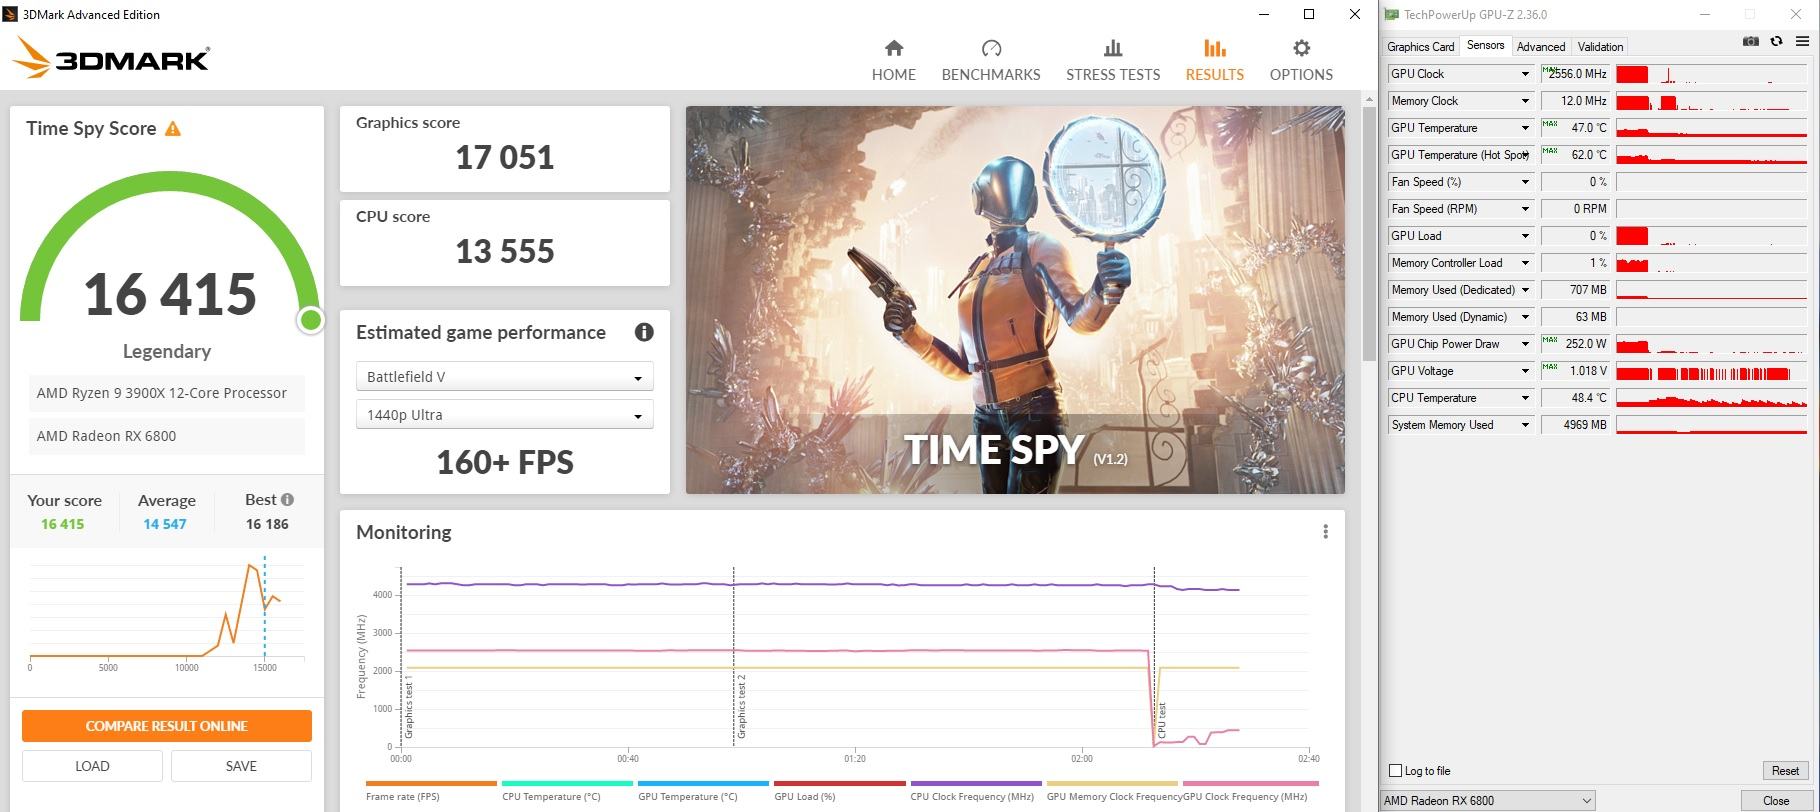Toggle GPU Load (%) legend series
The width and height of the screenshot is (1820, 812).
839,790
